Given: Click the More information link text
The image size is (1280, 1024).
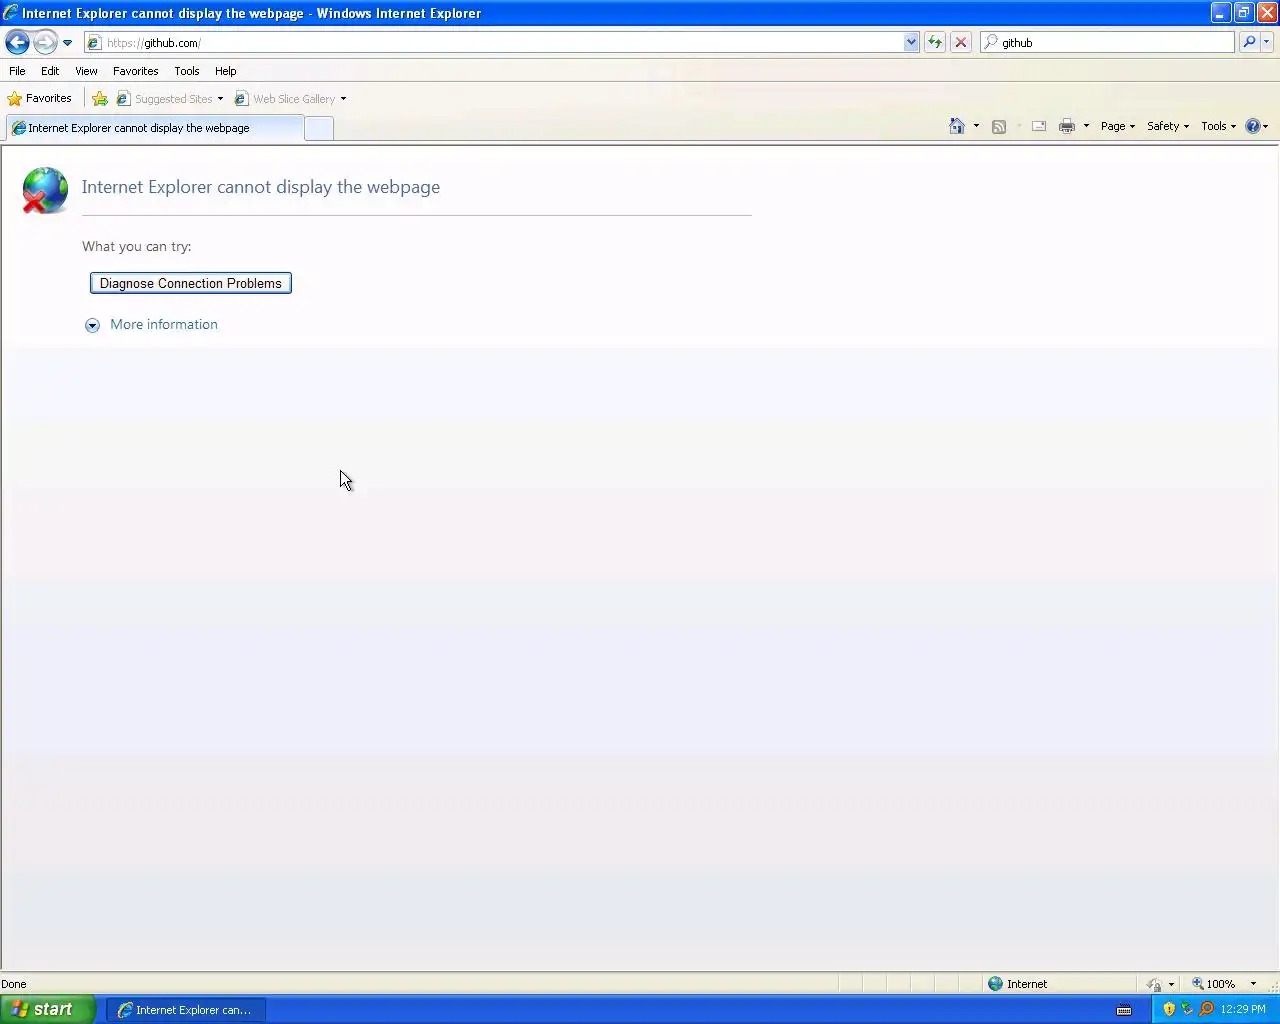Looking at the screenshot, I should coord(164,324).
